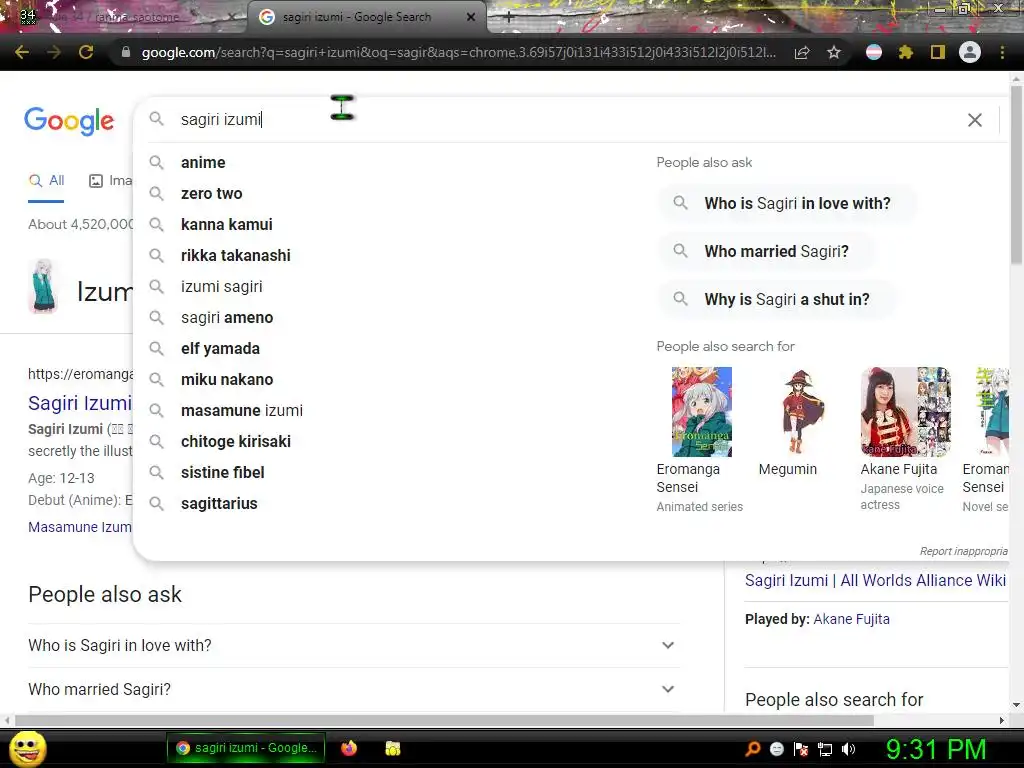Select the 'masamune izumi' suggestion
The image size is (1024, 768).
click(x=242, y=411)
